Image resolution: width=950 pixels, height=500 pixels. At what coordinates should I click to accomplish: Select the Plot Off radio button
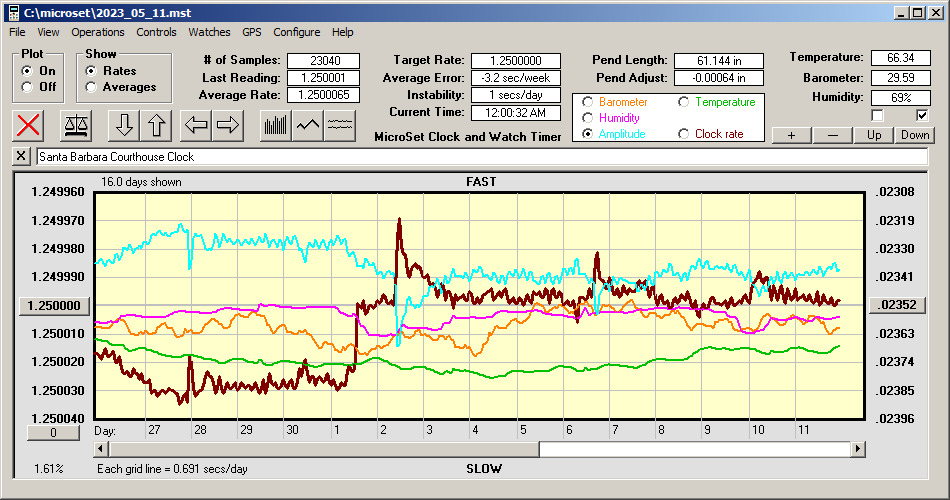(x=27, y=87)
